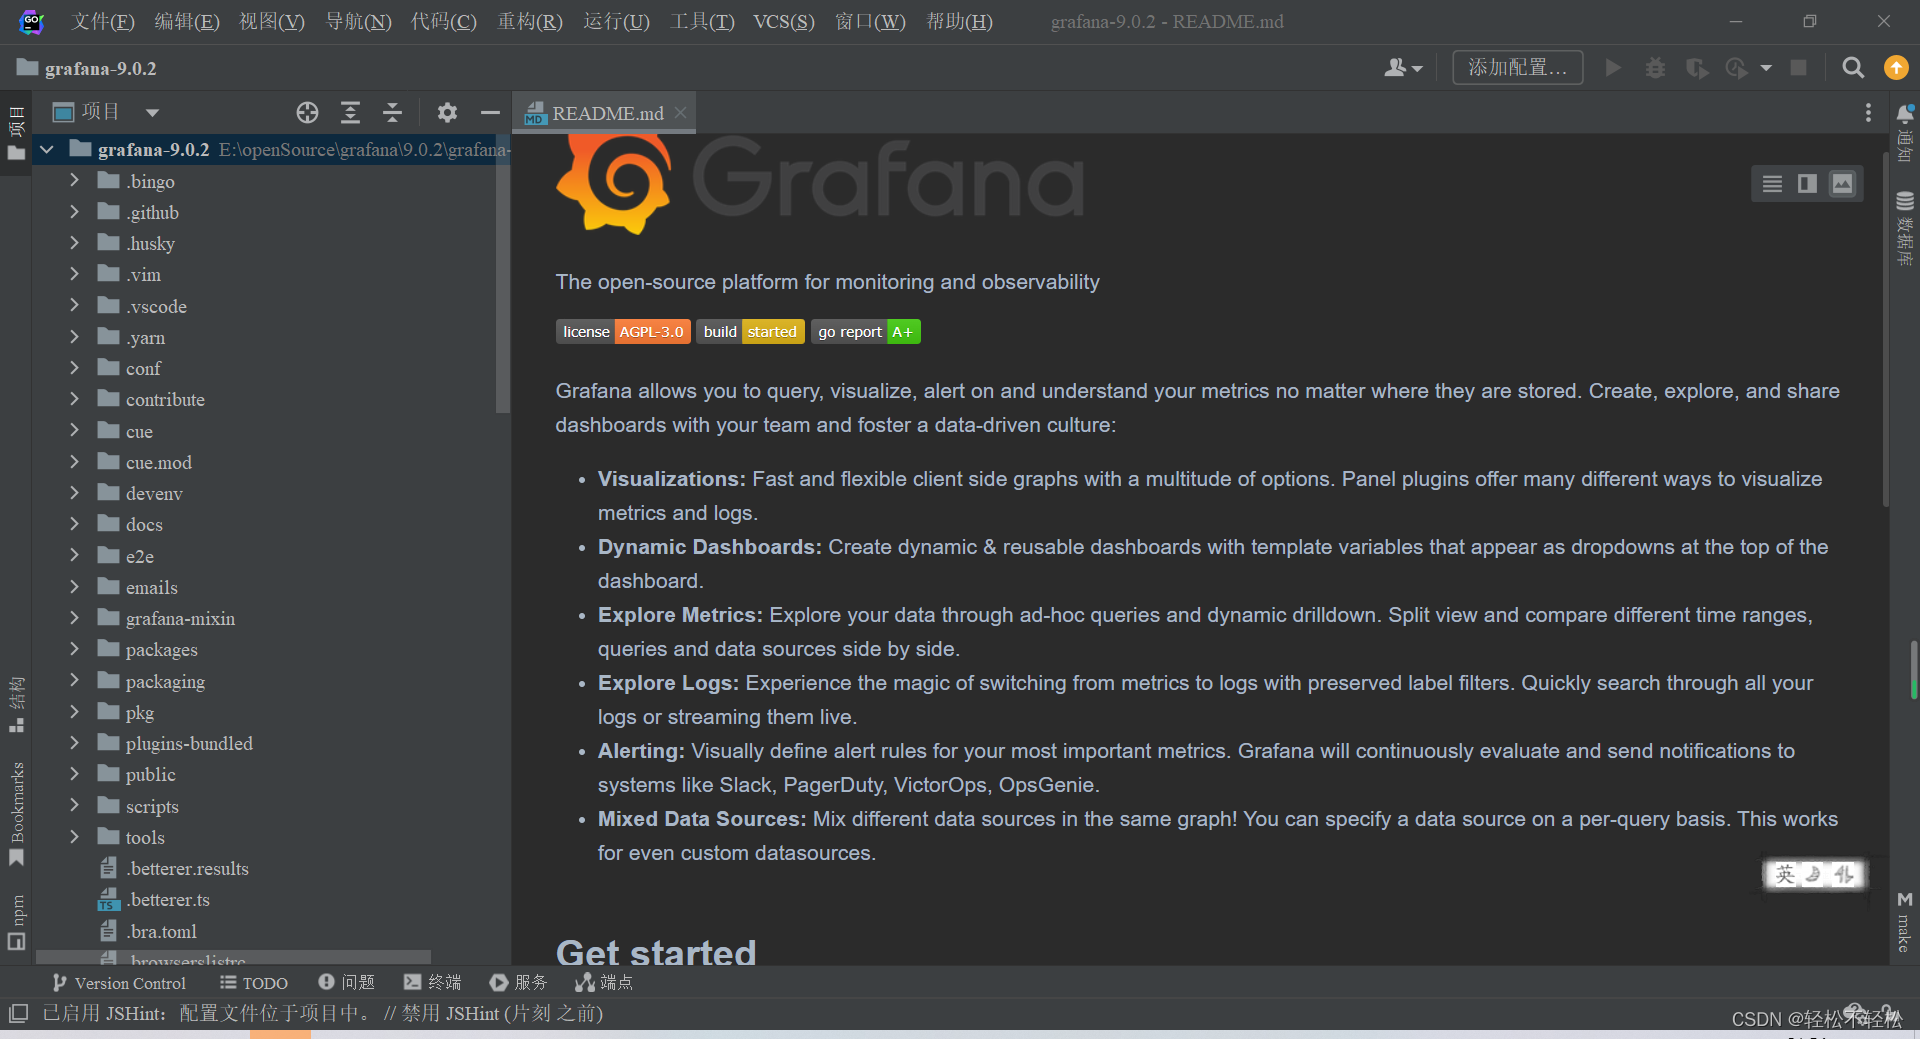The height and width of the screenshot is (1039, 1920).
Task: Expand the packages folder
Action: click(x=74, y=649)
